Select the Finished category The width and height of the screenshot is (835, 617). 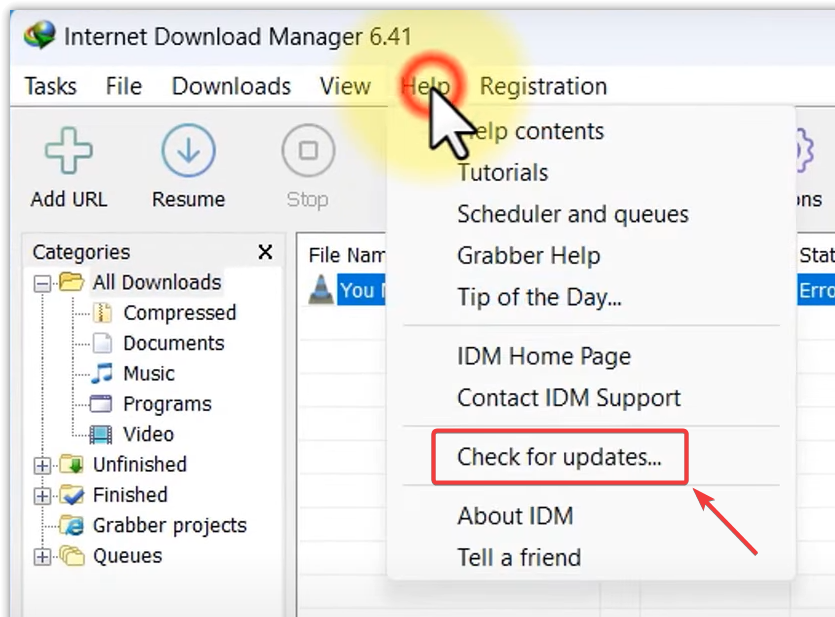[x=130, y=495]
